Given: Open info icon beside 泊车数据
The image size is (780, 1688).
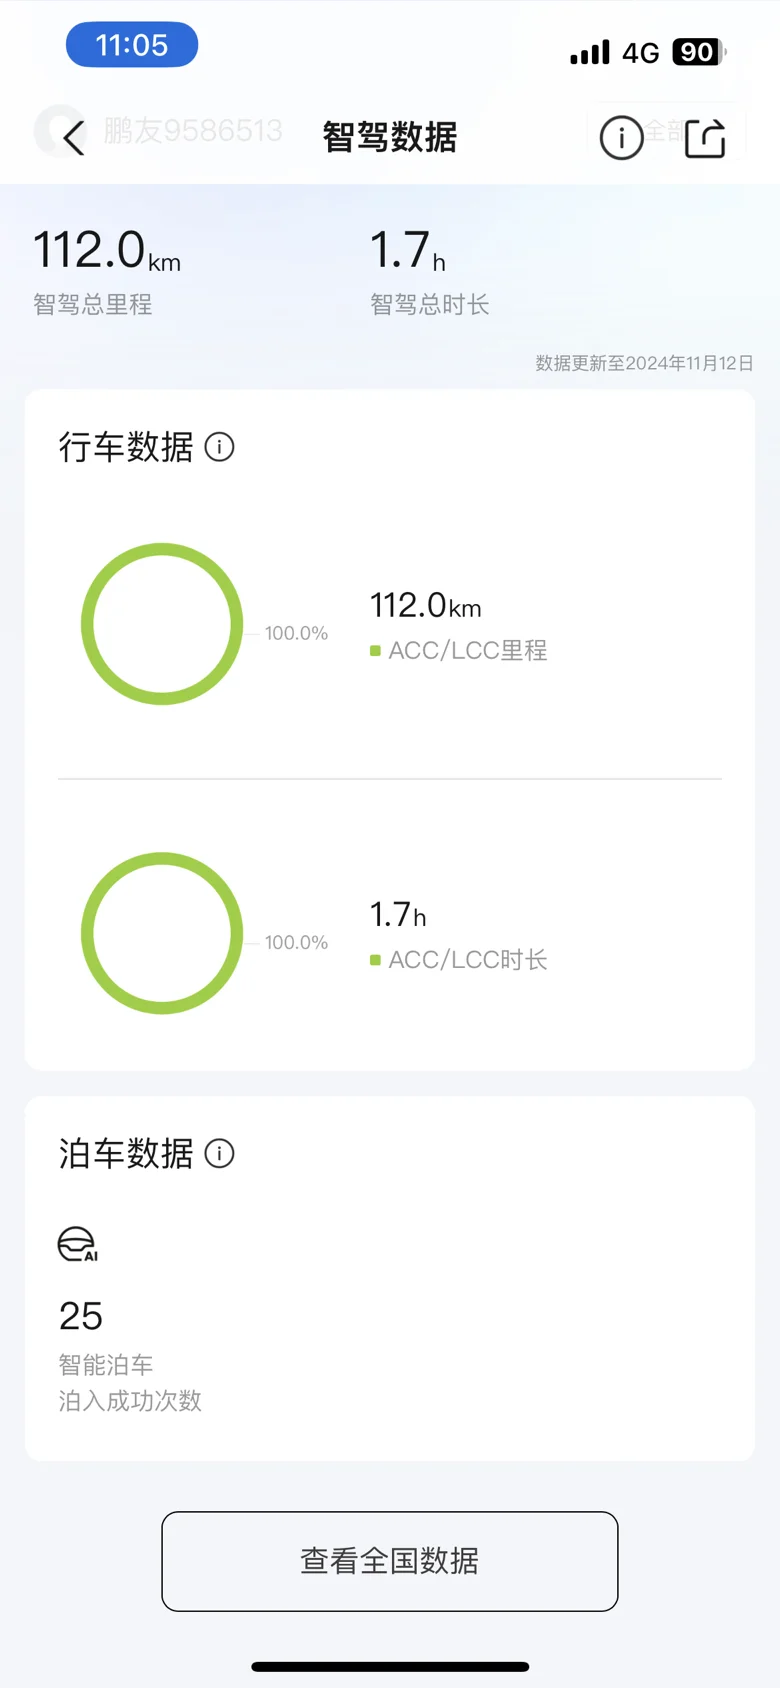Looking at the screenshot, I should [220, 1153].
